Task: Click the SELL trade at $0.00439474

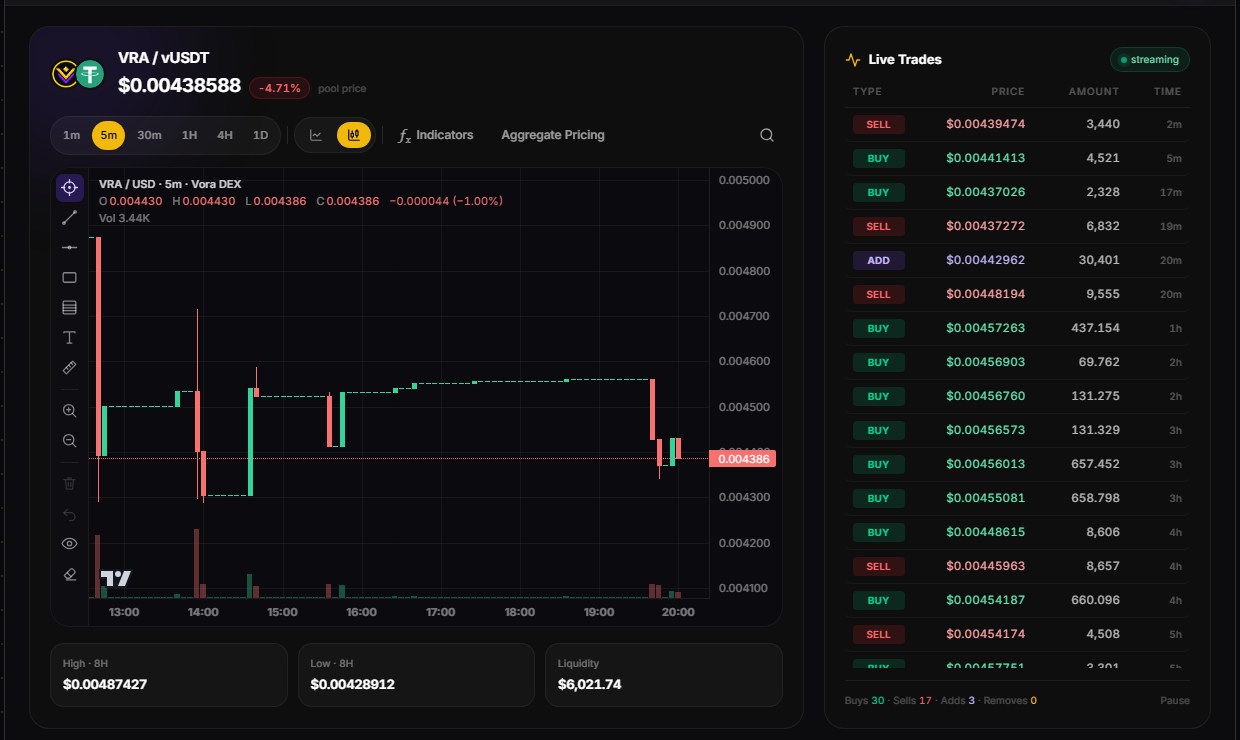Action: click(1017, 124)
